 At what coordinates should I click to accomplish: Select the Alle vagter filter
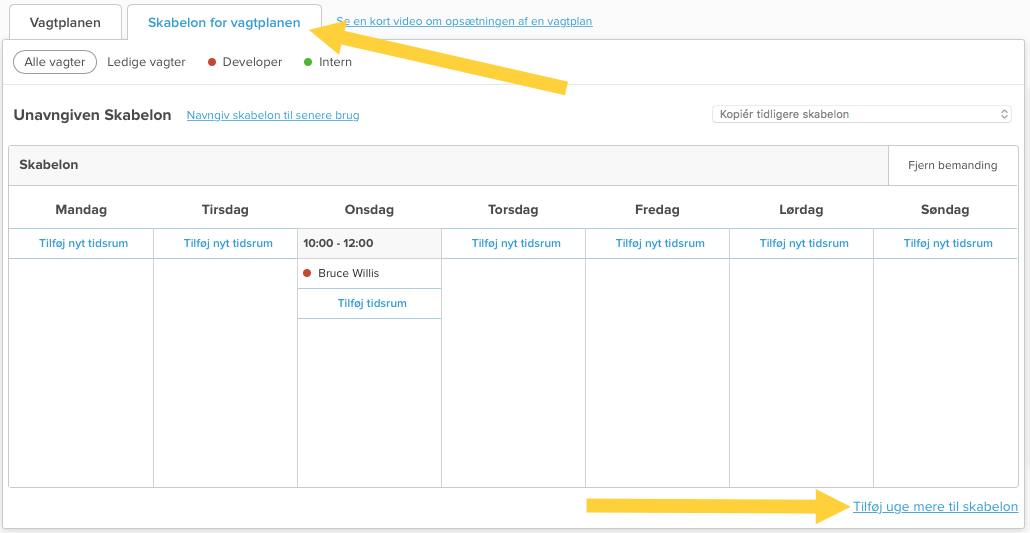tap(55, 62)
